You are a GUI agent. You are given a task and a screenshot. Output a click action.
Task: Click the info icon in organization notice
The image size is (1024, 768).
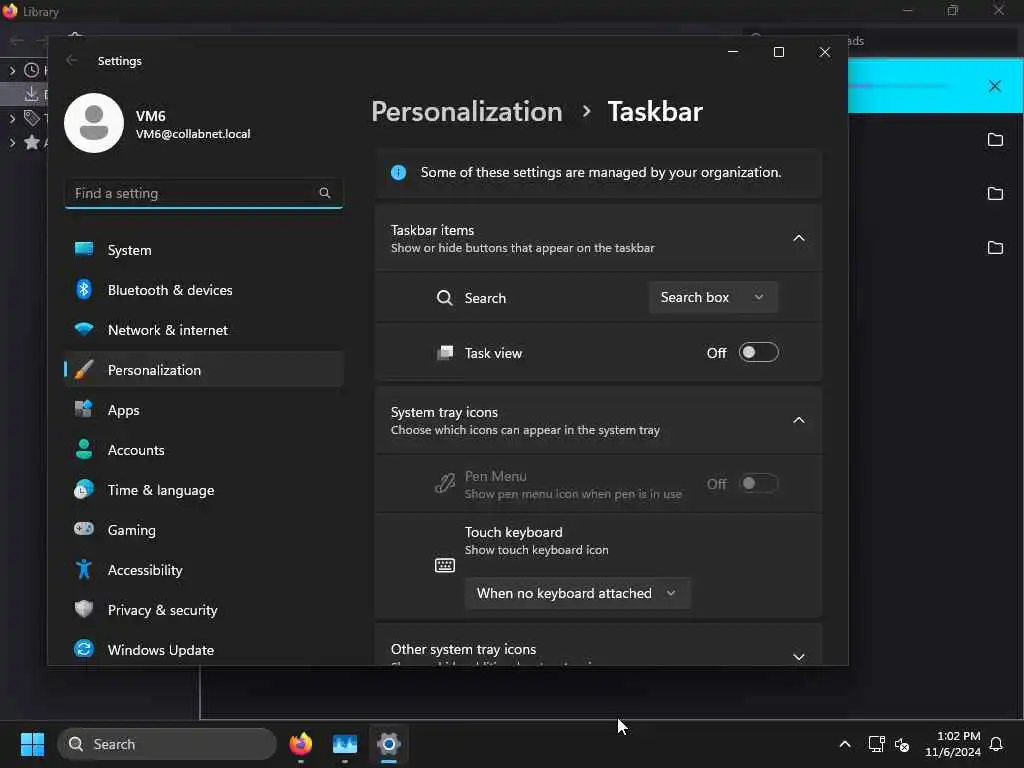pos(398,172)
